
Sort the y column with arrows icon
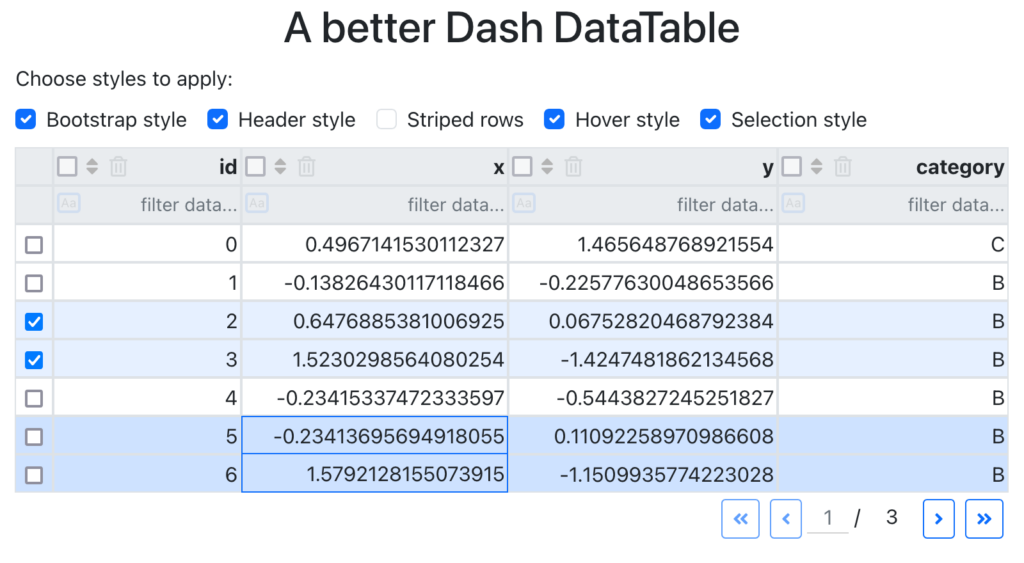547,167
